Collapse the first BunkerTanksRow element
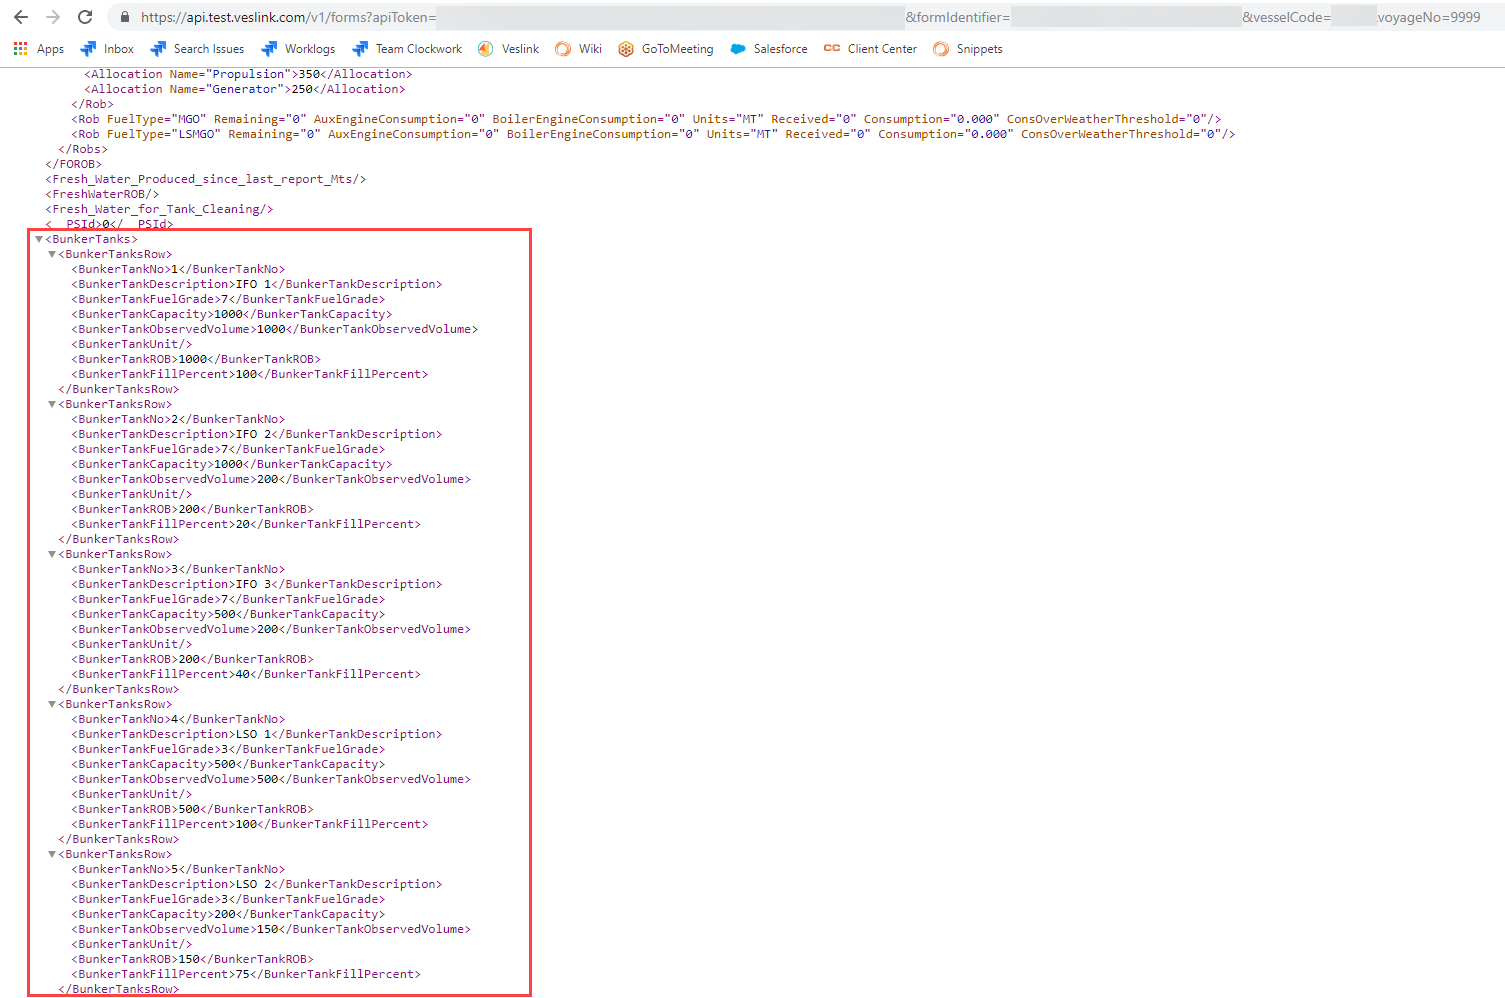1505x998 pixels. [52, 254]
